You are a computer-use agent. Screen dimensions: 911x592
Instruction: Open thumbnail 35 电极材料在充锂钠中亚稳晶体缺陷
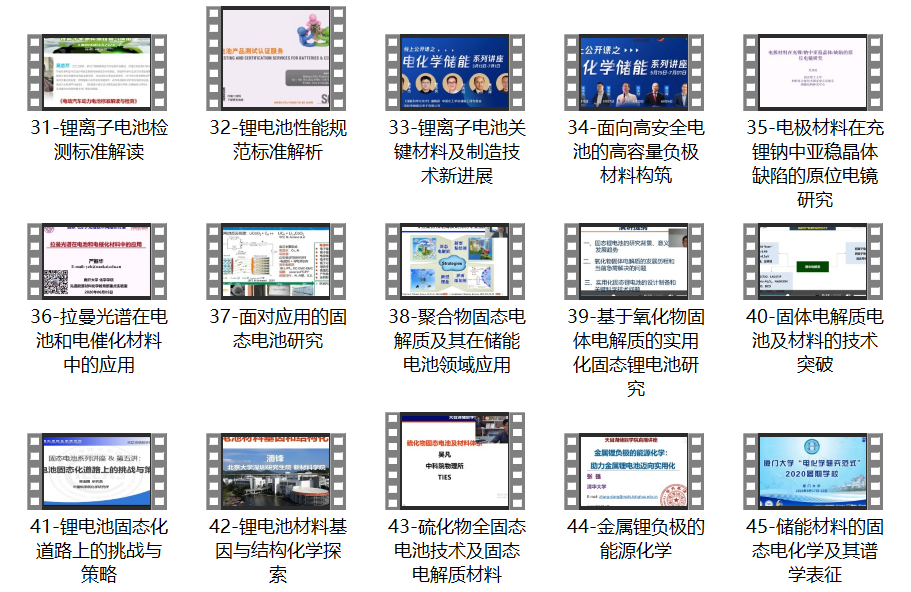pyautogui.click(x=813, y=72)
